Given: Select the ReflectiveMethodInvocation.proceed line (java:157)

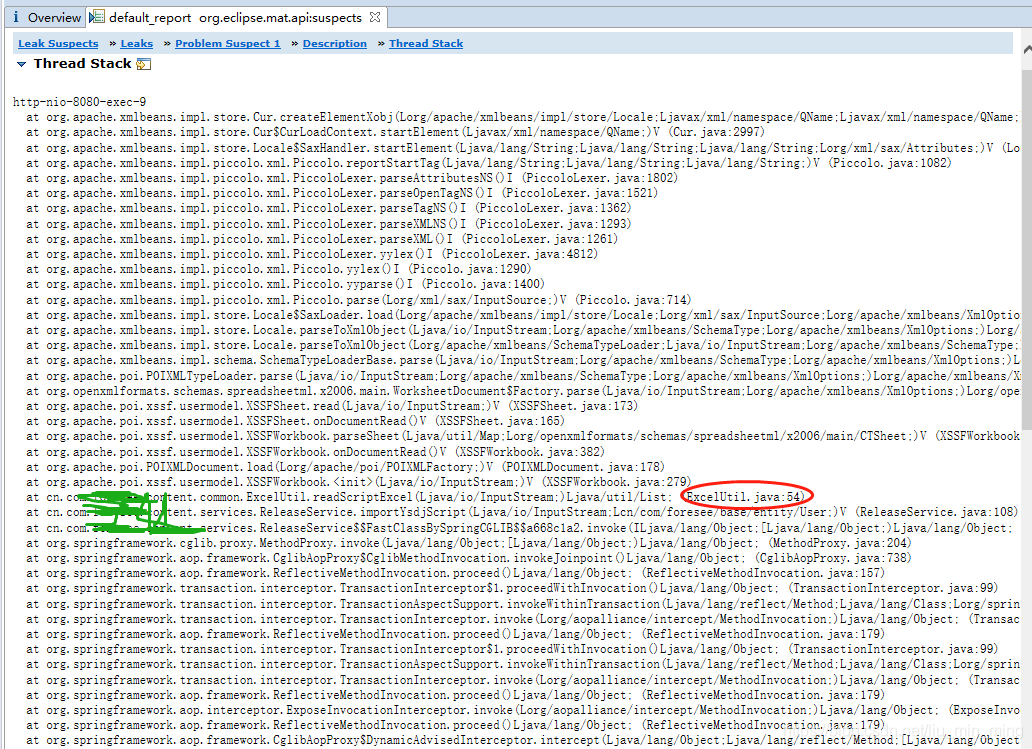Looking at the screenshot, I should (x=455, y=573).
